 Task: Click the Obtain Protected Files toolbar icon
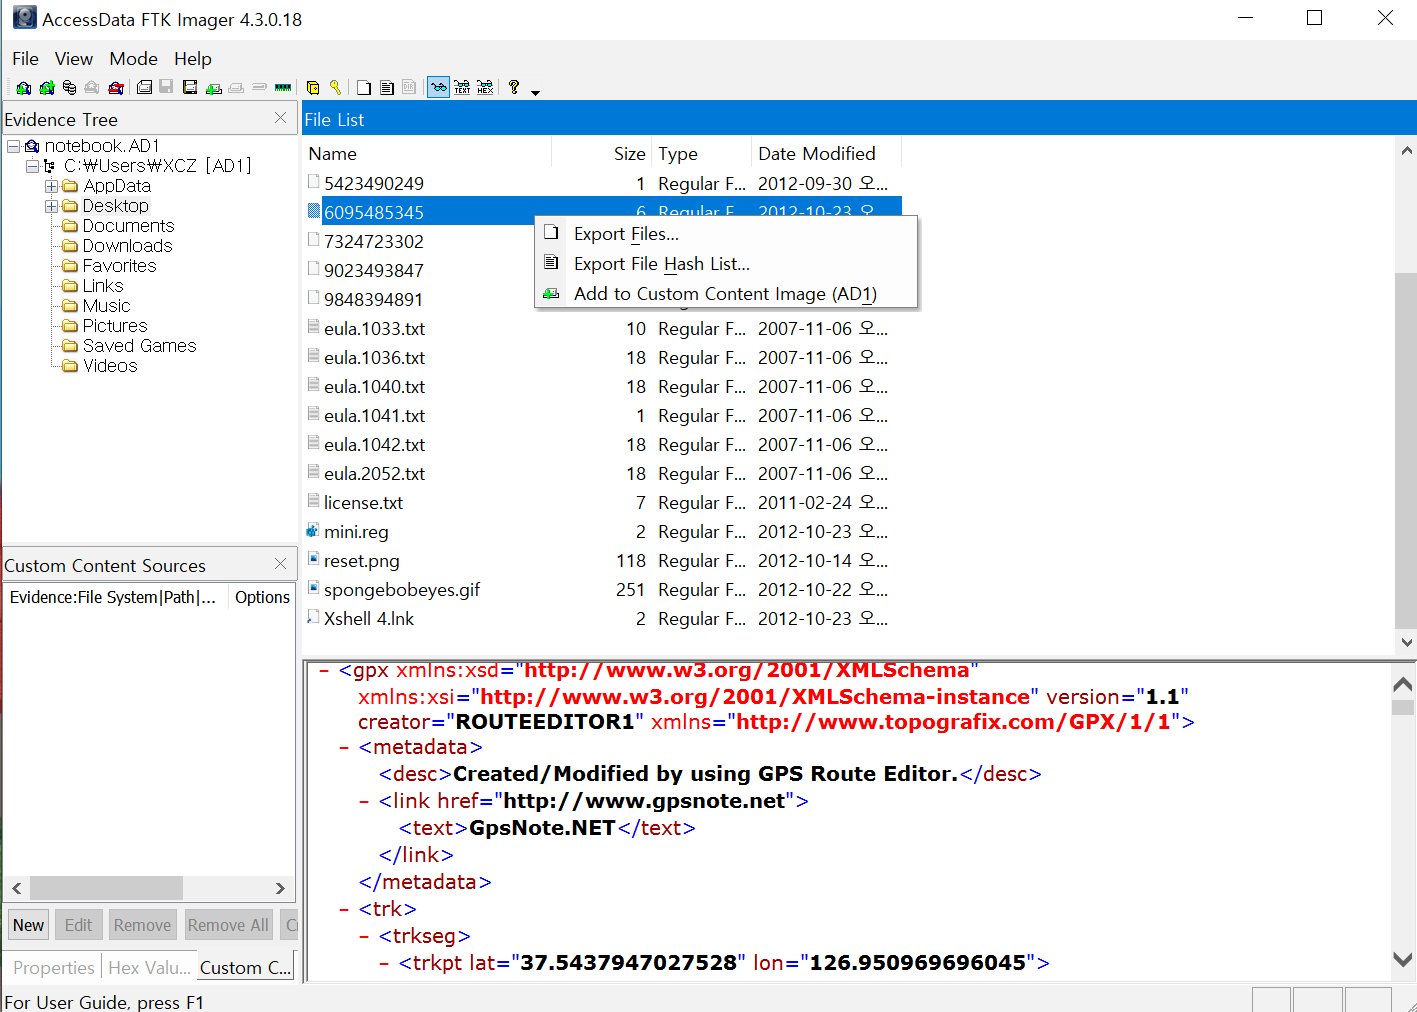[x=312, y=88]
